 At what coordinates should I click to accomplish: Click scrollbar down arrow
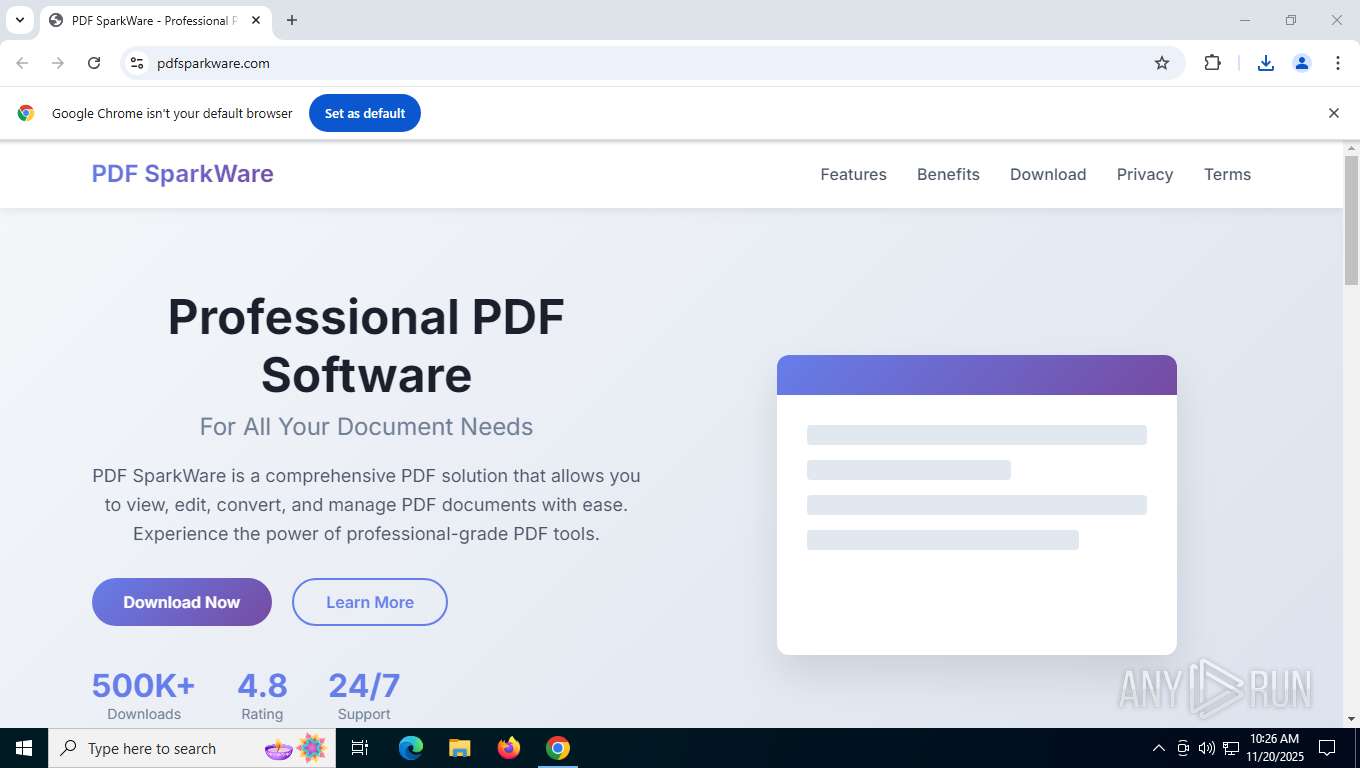1351,719
